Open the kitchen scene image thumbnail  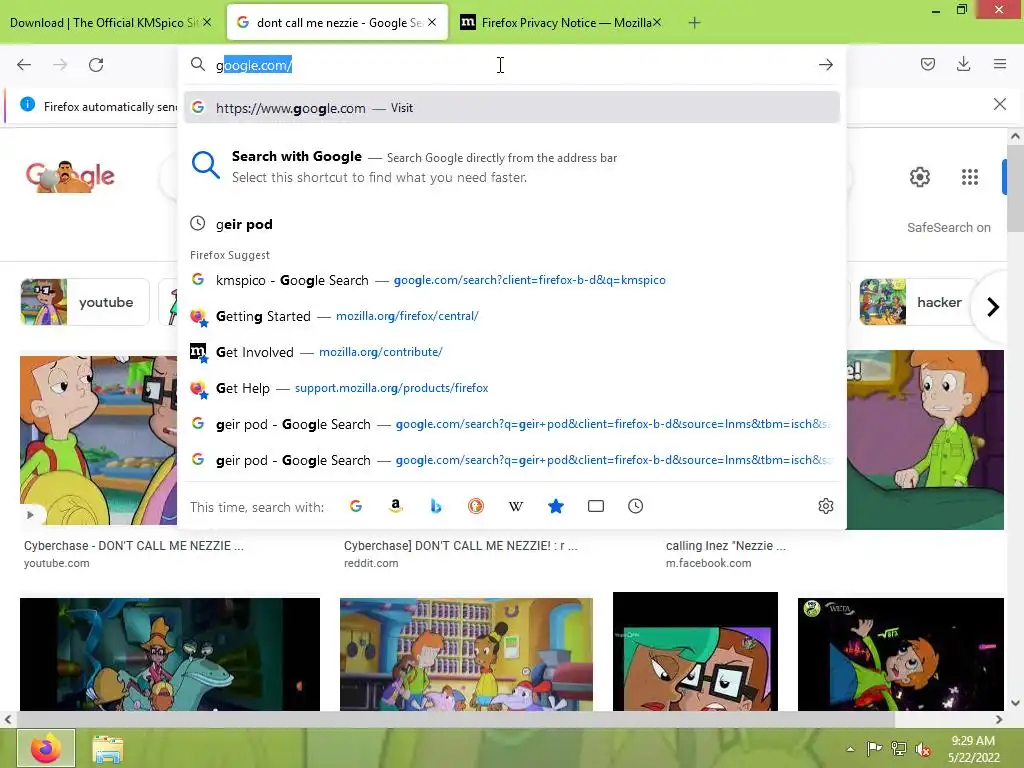click(x=466, y=654)
